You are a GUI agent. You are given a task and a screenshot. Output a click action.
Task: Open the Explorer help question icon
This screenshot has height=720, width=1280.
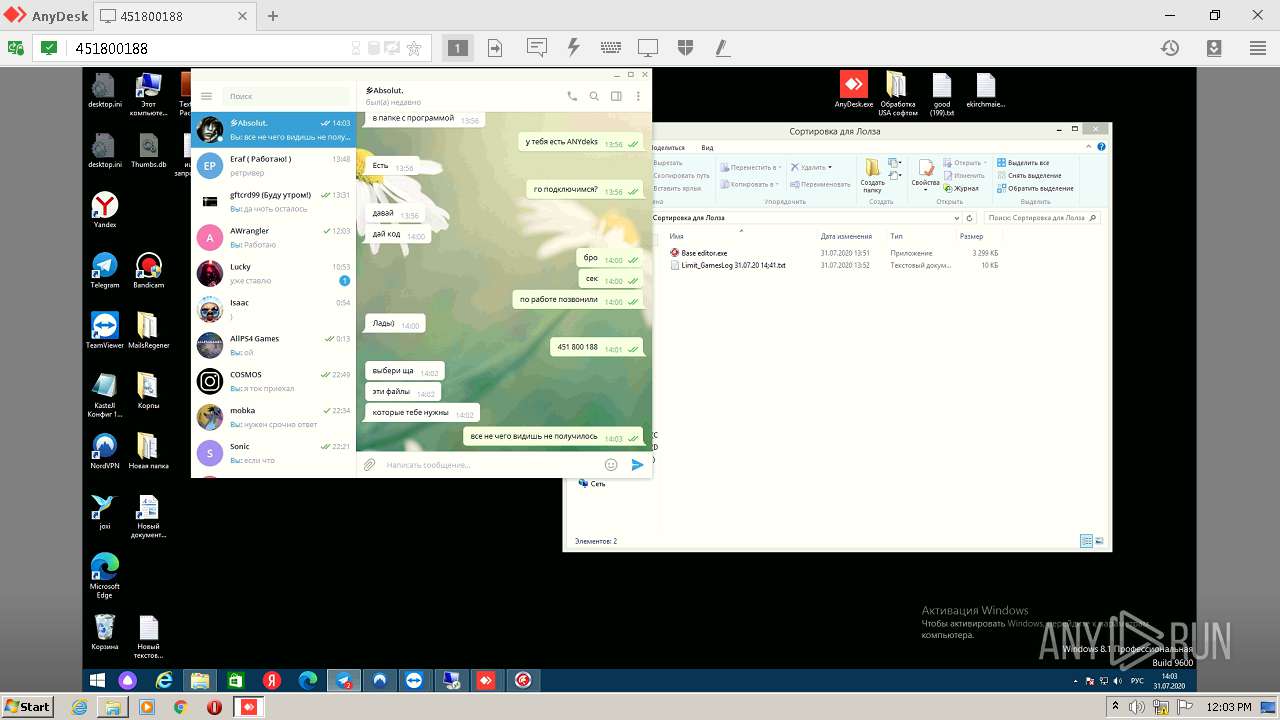tap(1101, 147)
